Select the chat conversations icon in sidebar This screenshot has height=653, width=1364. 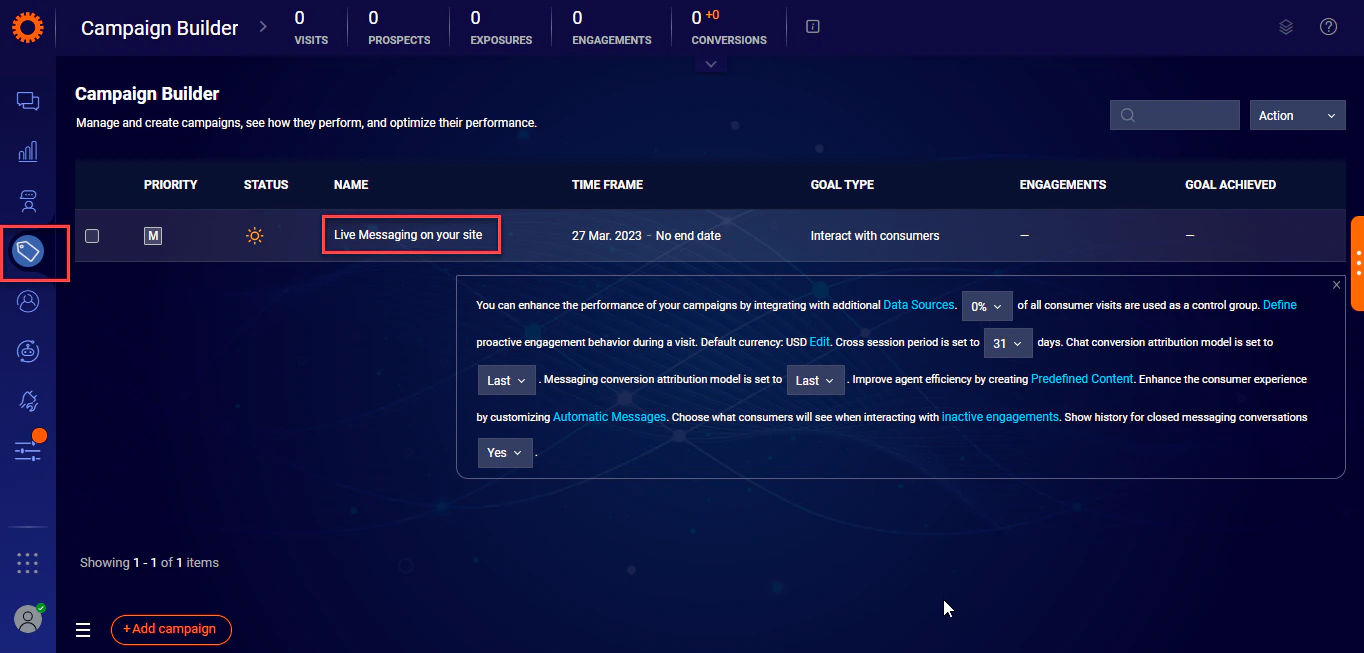27,101
